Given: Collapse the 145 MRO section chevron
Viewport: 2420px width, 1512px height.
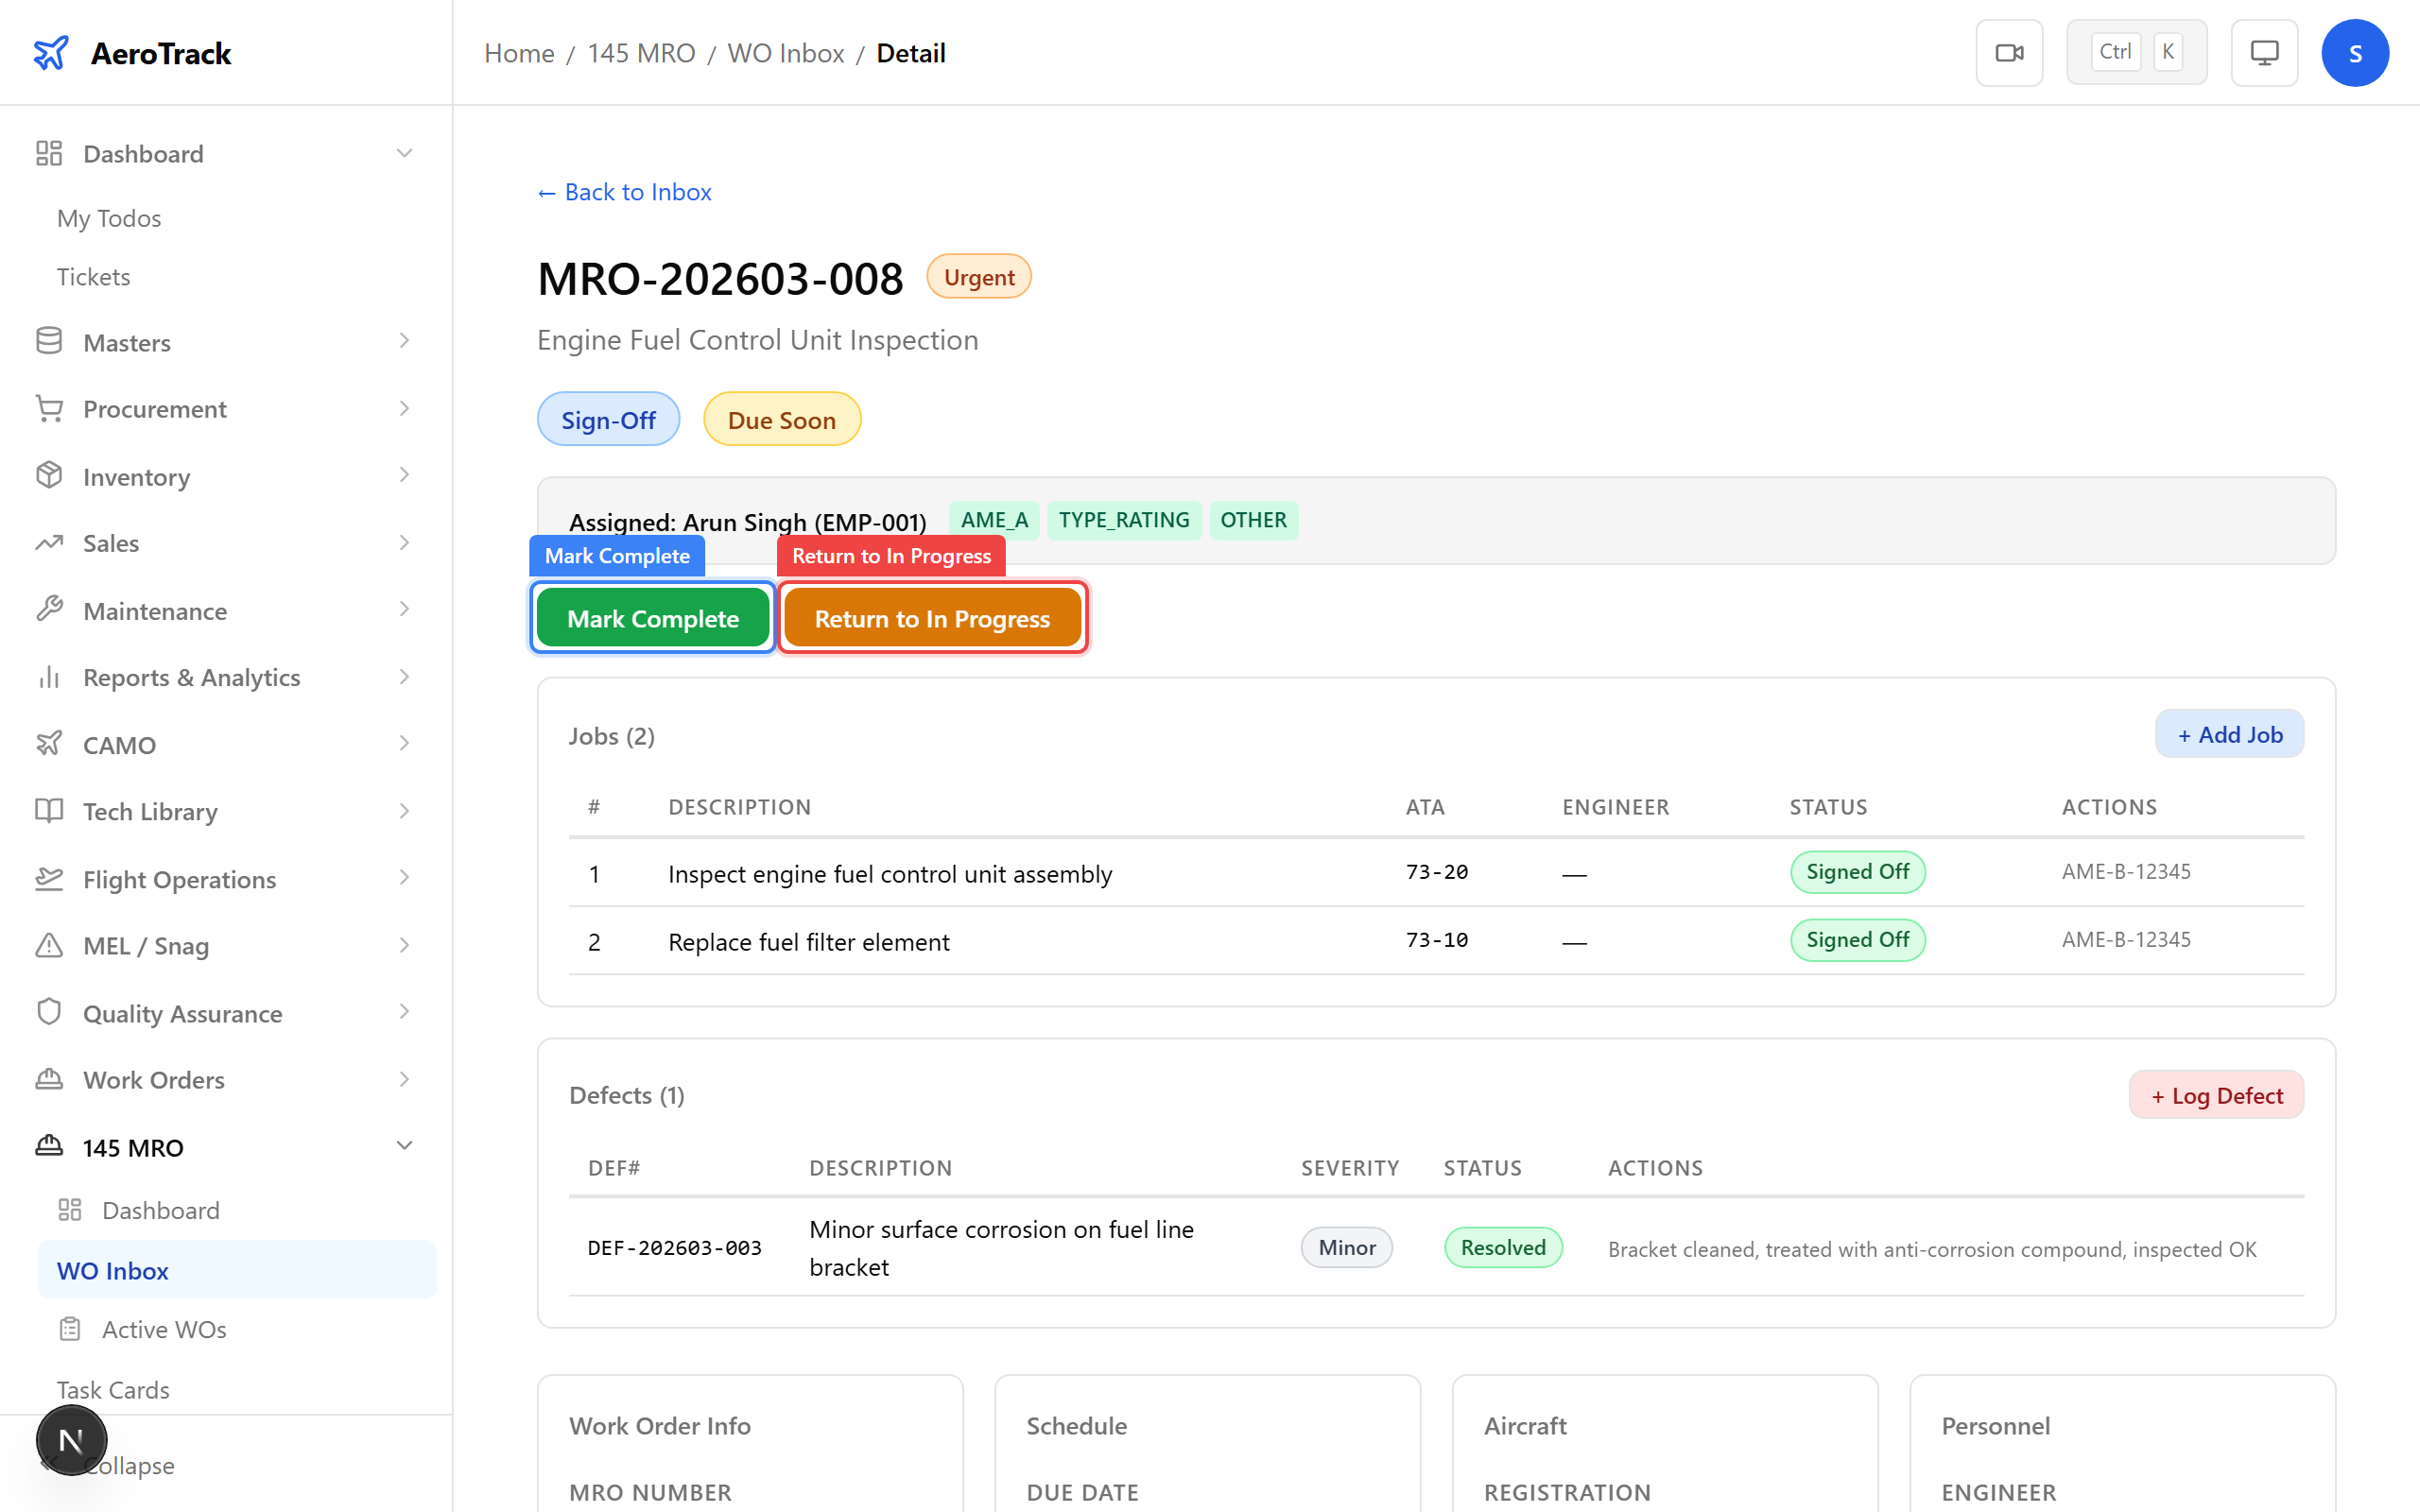Looking at the screenshot, I should click(x=404, y=1146).
